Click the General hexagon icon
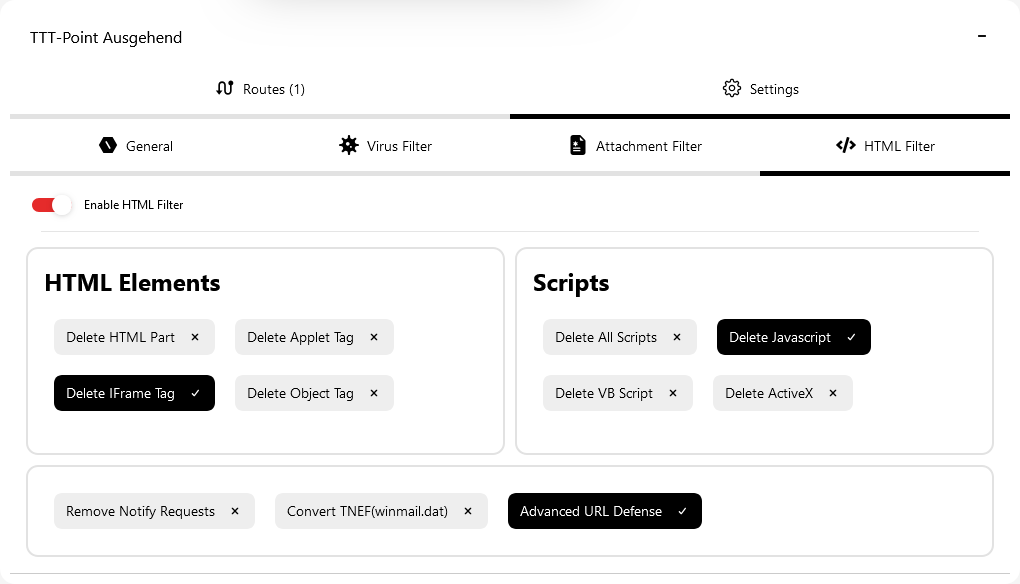The width and height of the screenshot is (1020, 584). 108,146
